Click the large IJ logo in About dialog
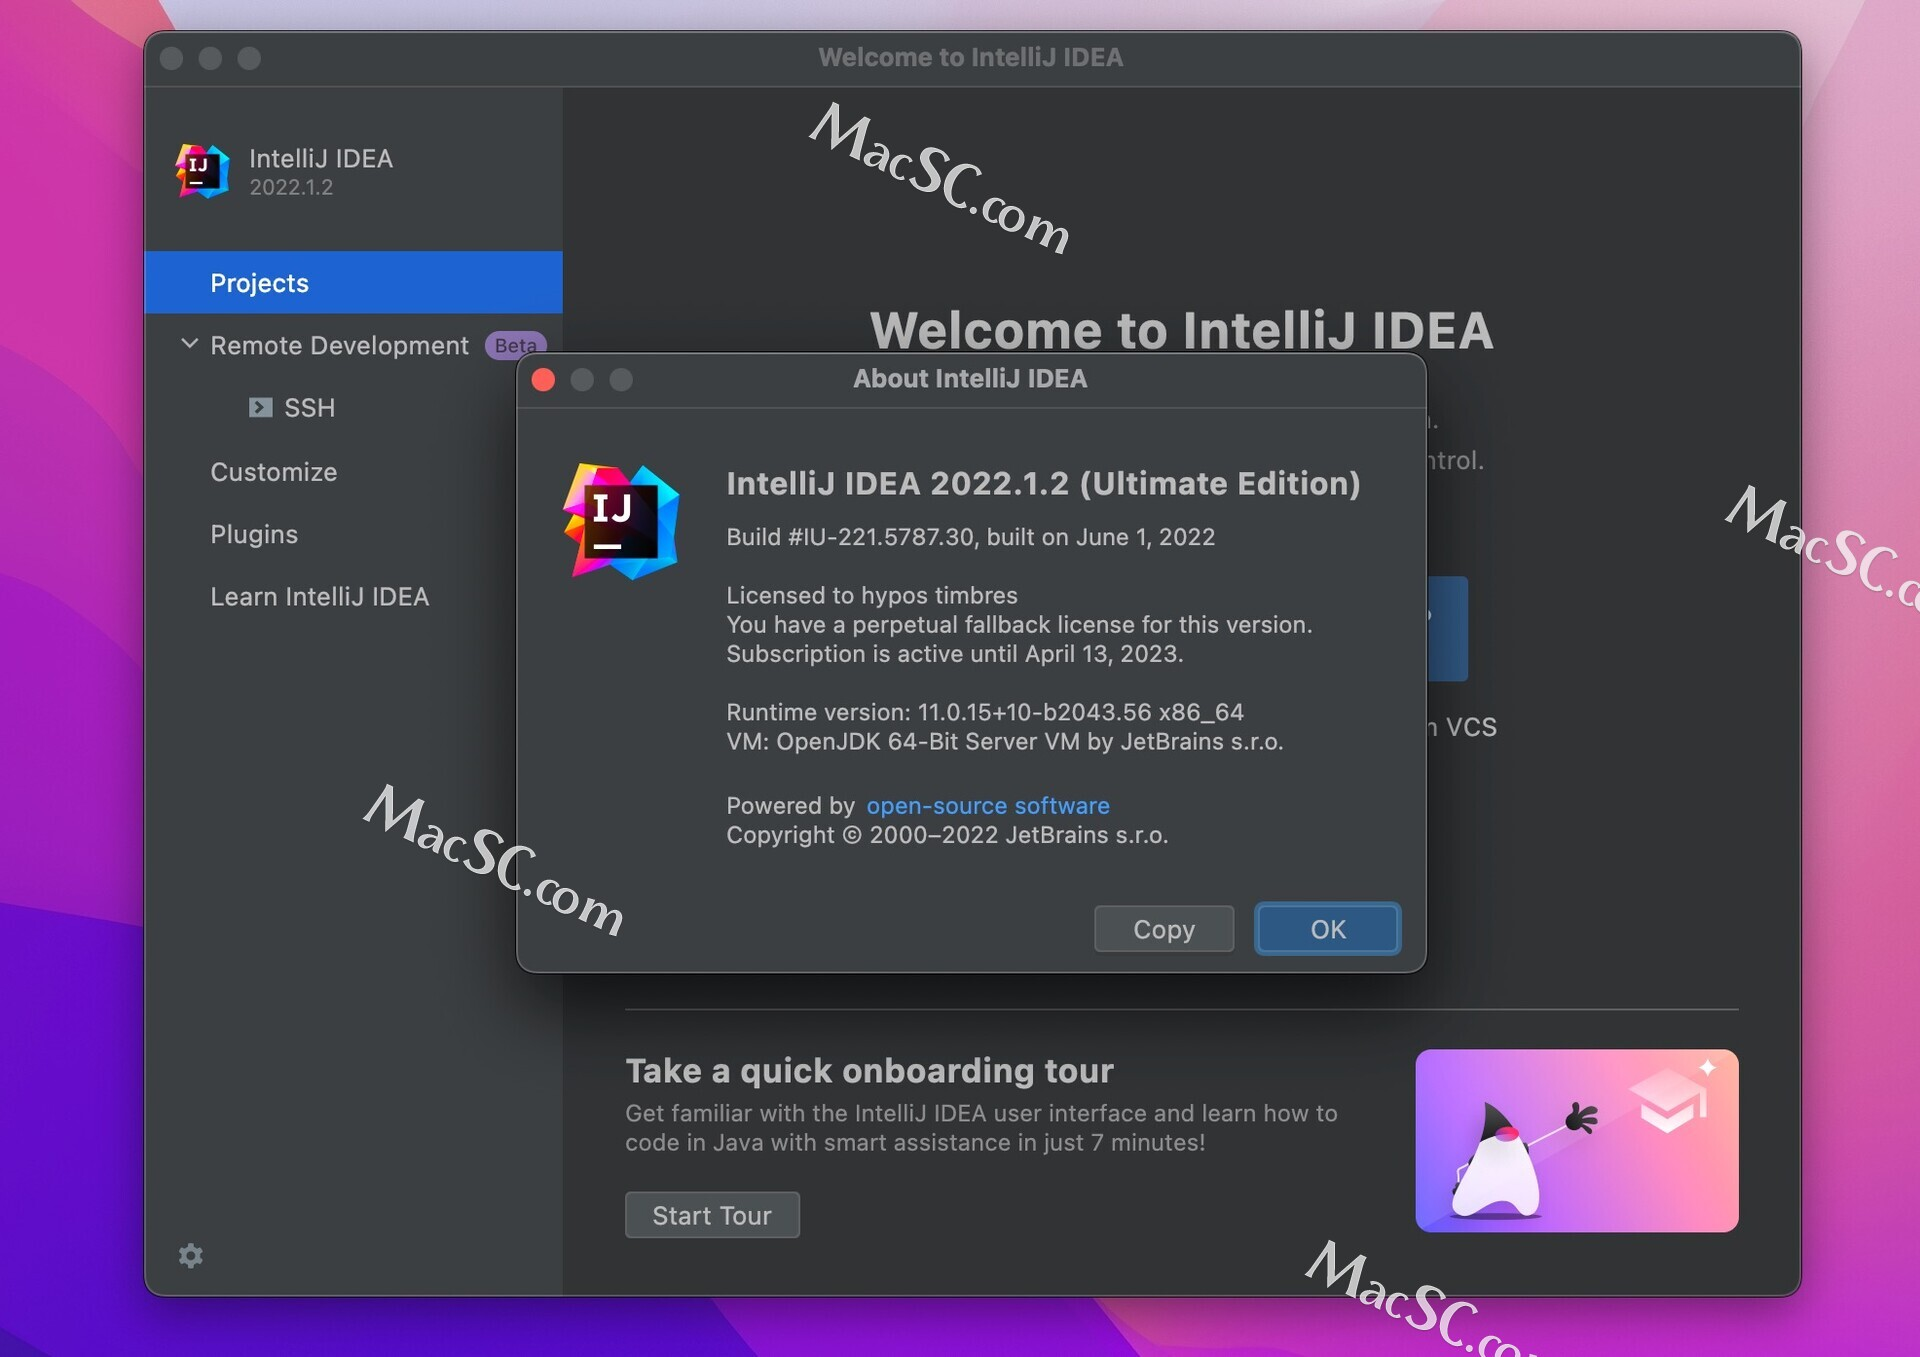 point(621,522)
